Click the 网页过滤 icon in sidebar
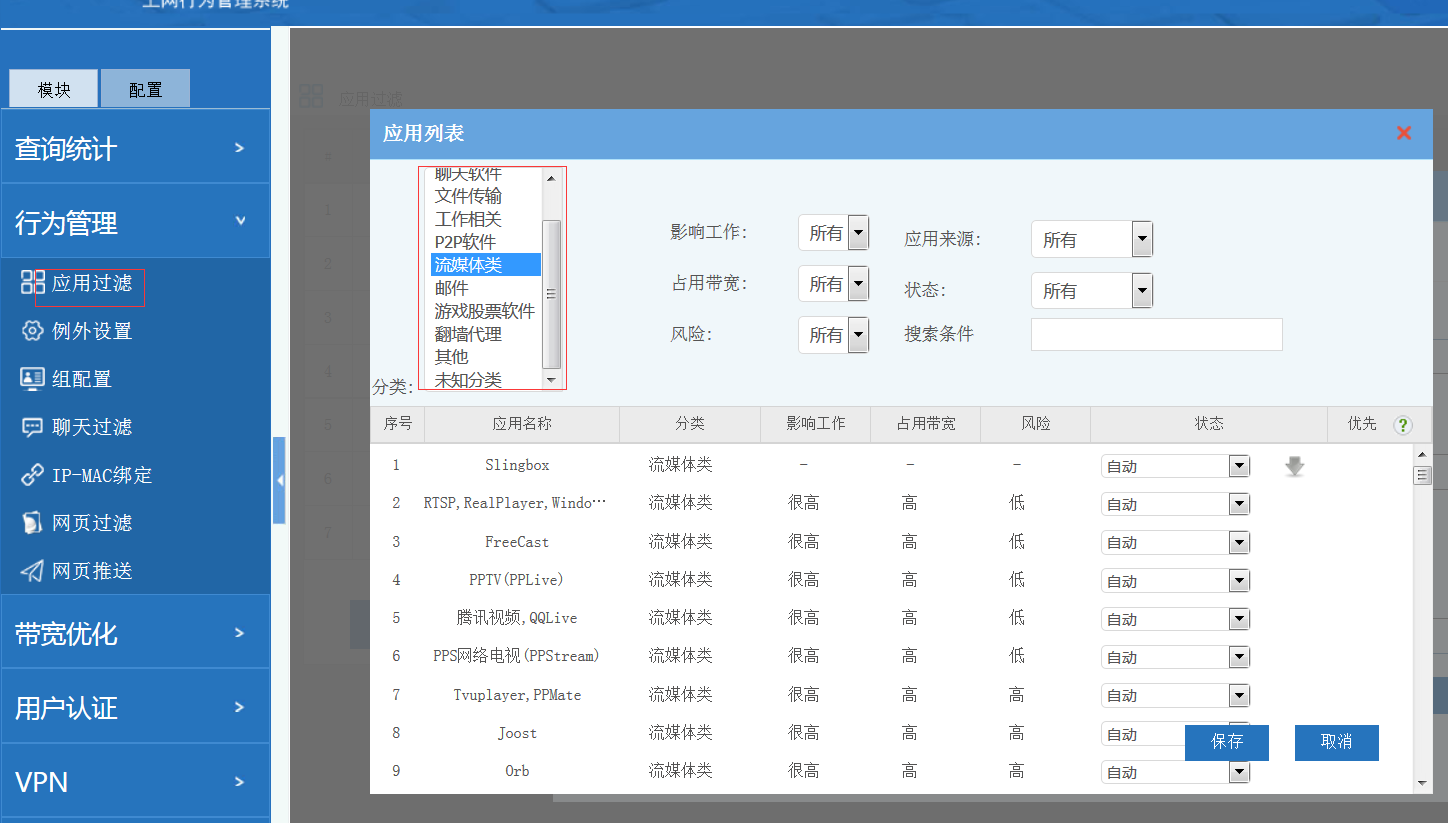 click(33, 523)
